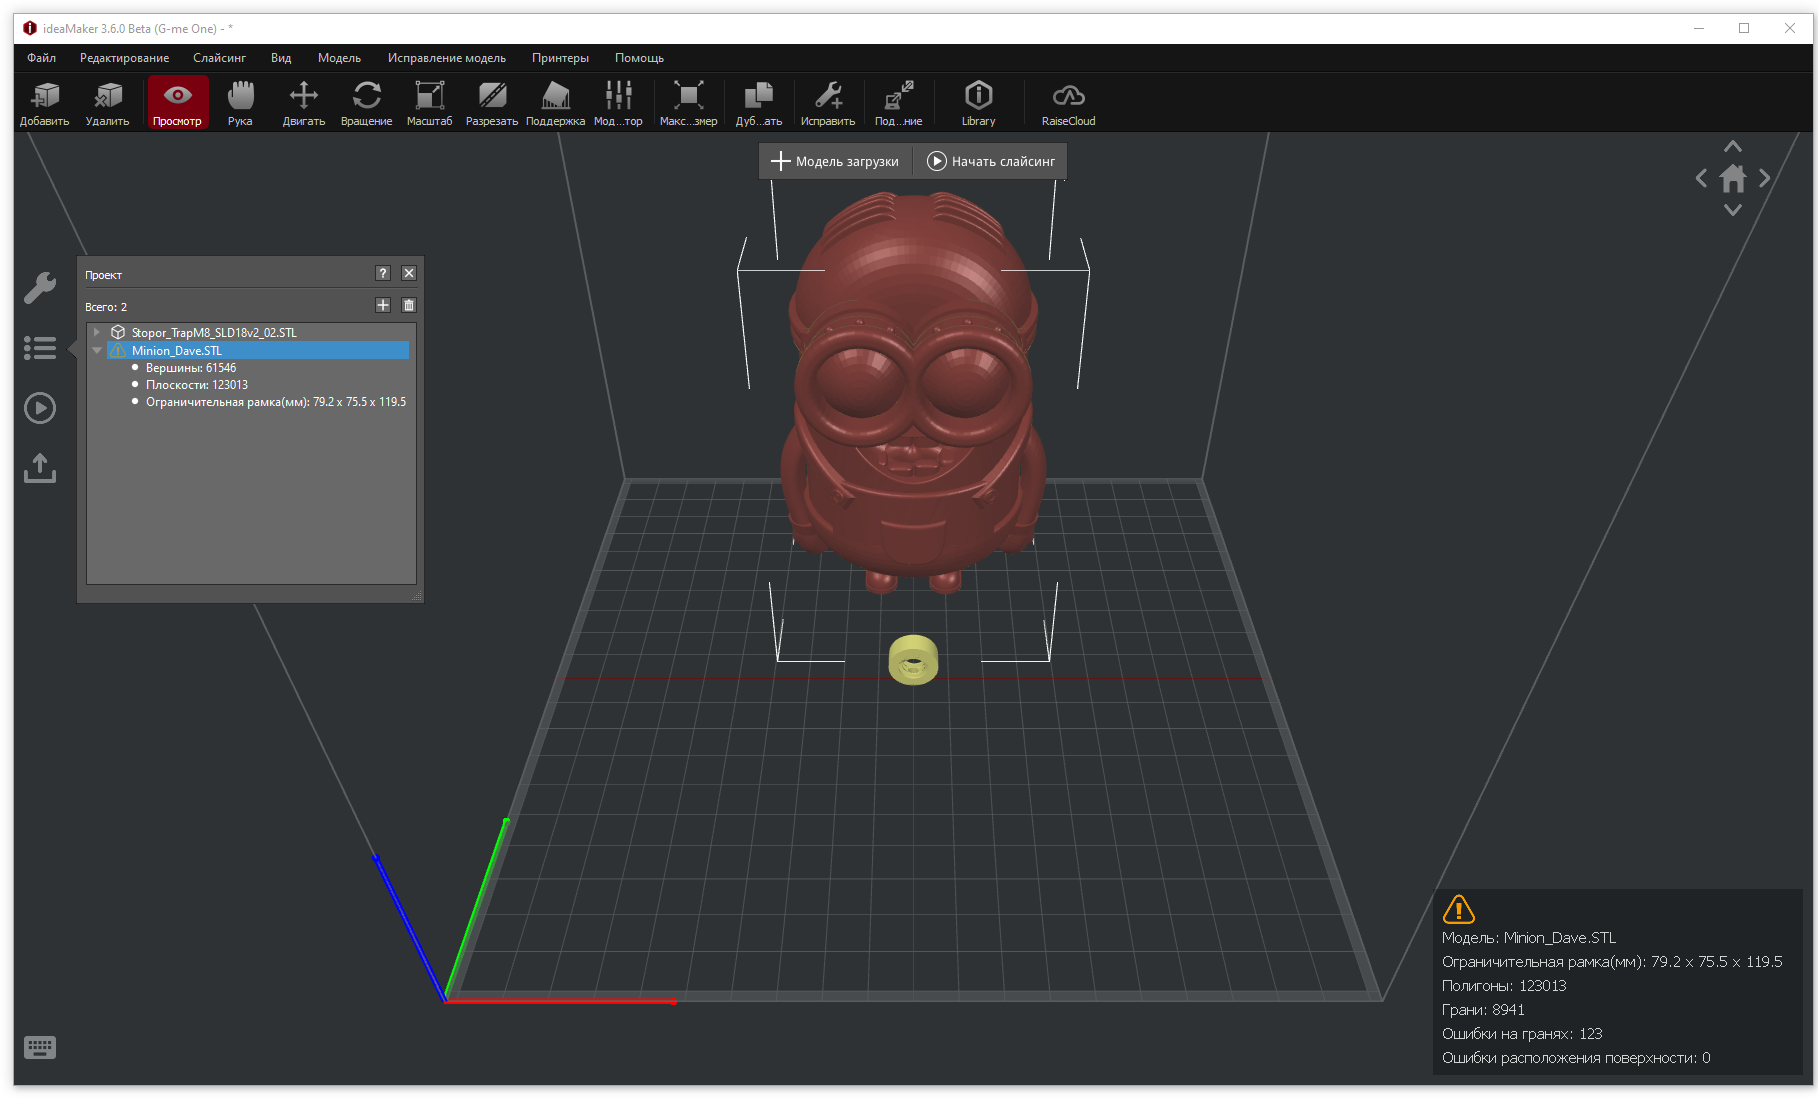Viewport: 1818px width, 1099px height.
Task: Close the ideaMaker window
Action: [x=1790, y=28]
